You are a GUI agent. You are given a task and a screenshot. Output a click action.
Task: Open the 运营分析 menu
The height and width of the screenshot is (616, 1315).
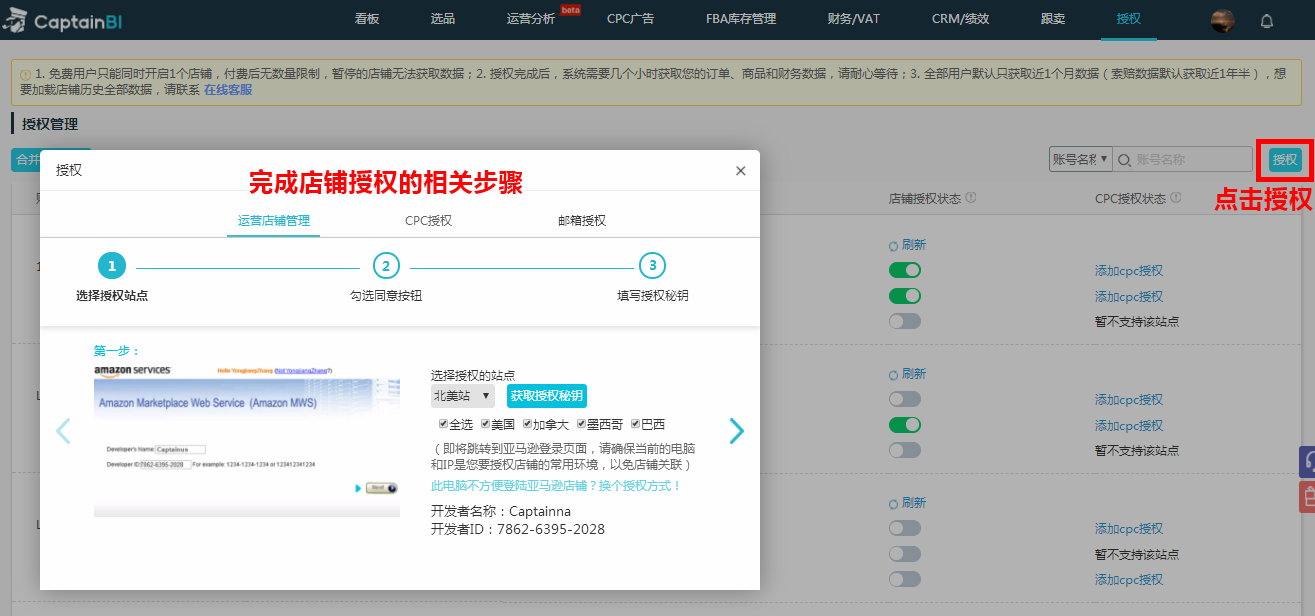(x=531, y=19)
